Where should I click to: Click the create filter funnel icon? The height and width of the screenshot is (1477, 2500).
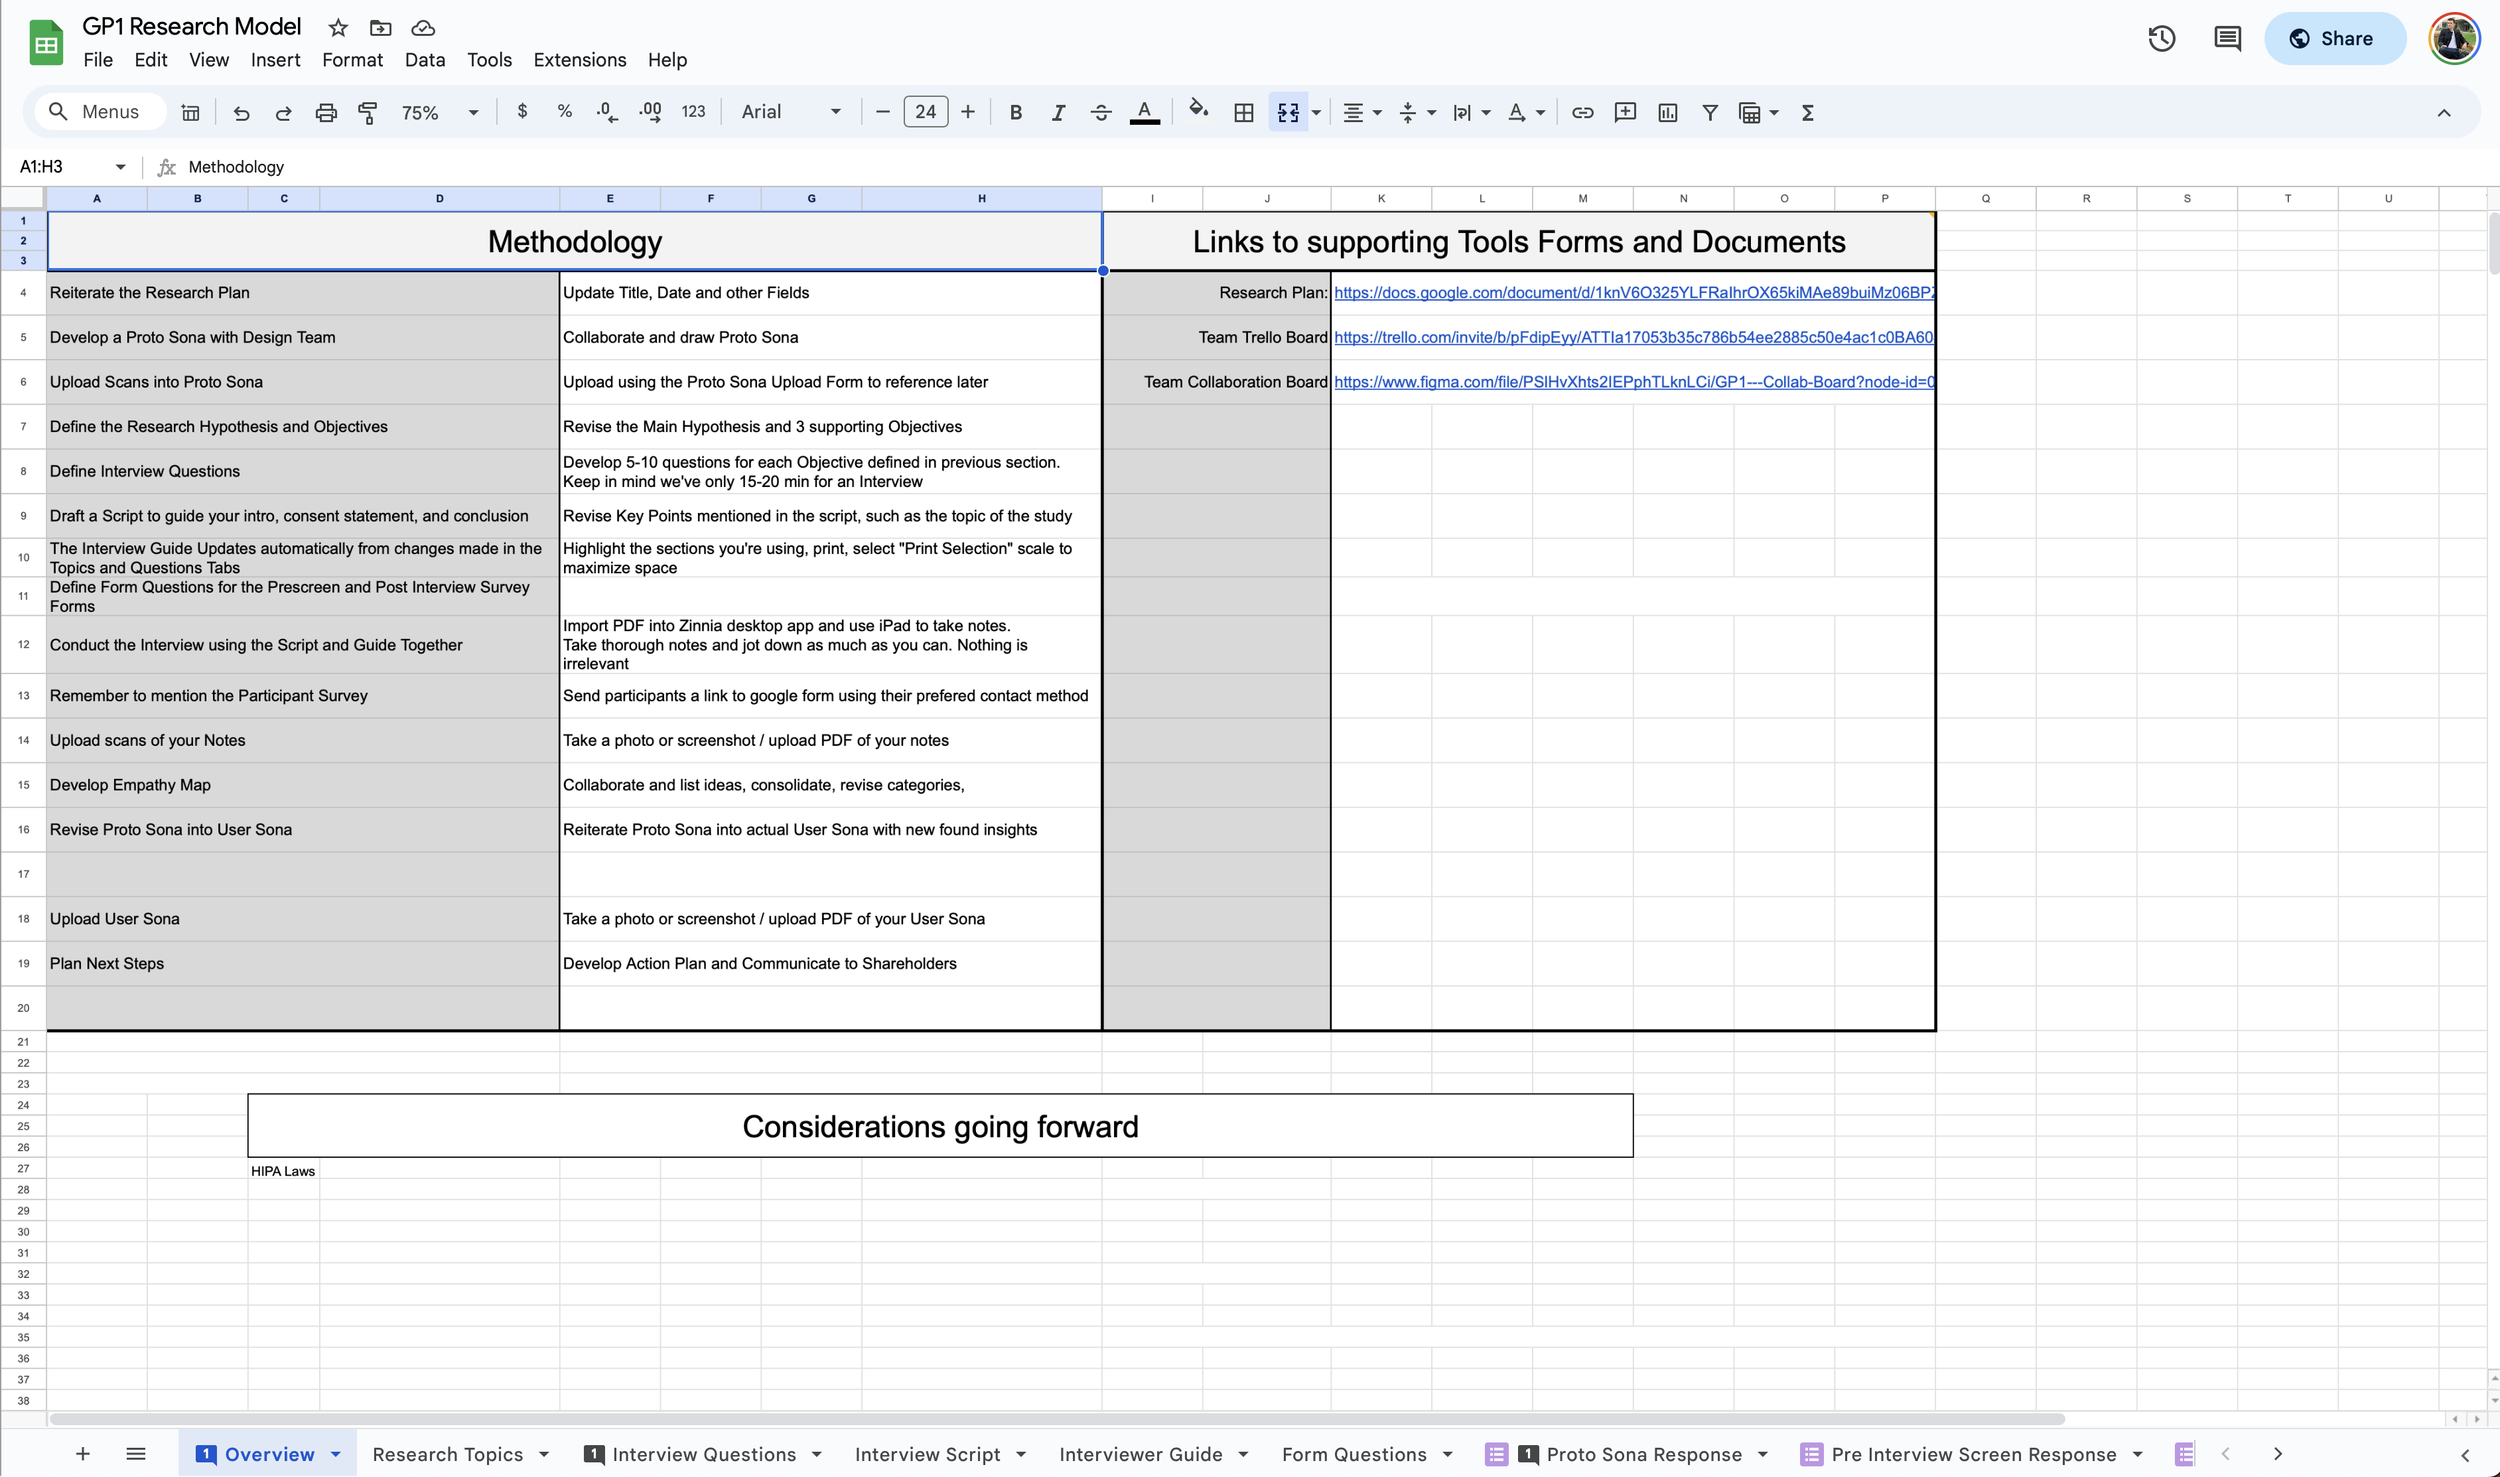[1710, 112]
